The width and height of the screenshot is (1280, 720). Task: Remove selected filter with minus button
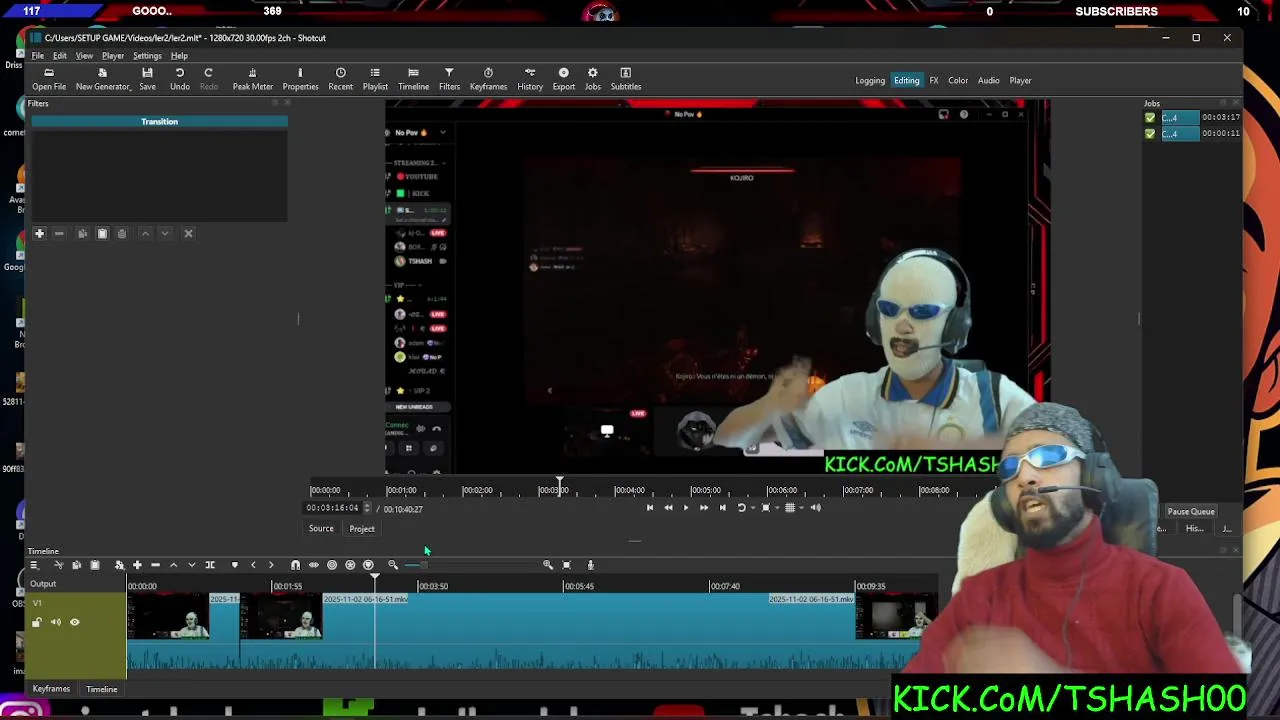[x=59, y=233]
